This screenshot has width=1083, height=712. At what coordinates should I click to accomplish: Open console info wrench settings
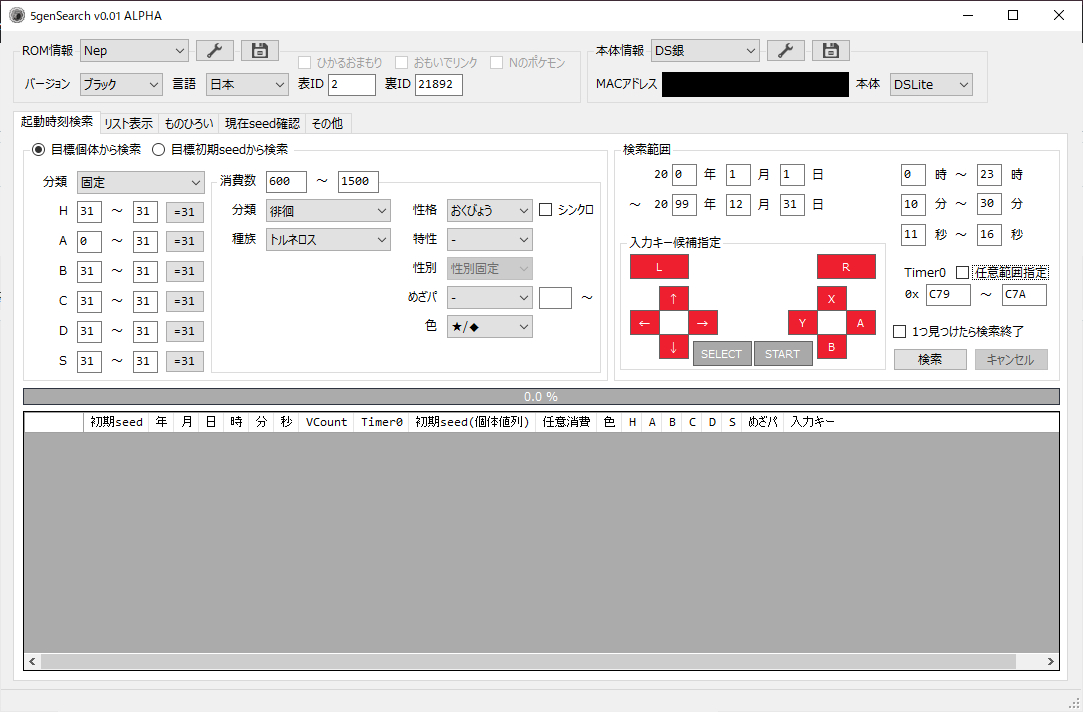(x=785, y=50)
